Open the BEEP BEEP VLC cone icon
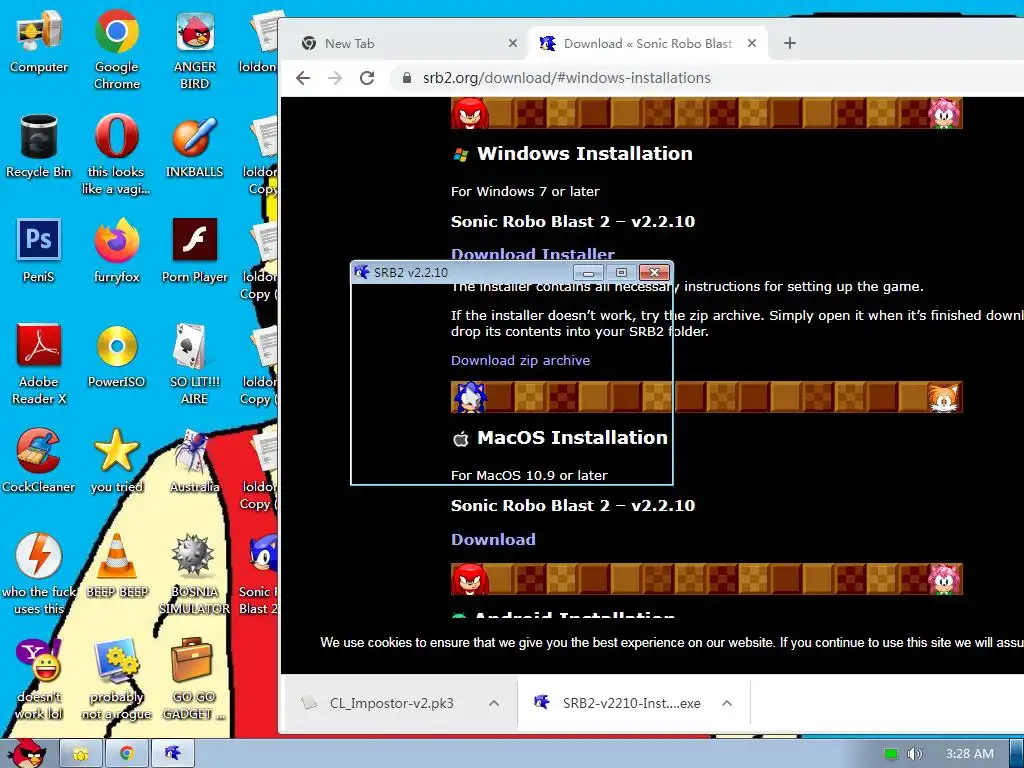 (x=117, y=566)
